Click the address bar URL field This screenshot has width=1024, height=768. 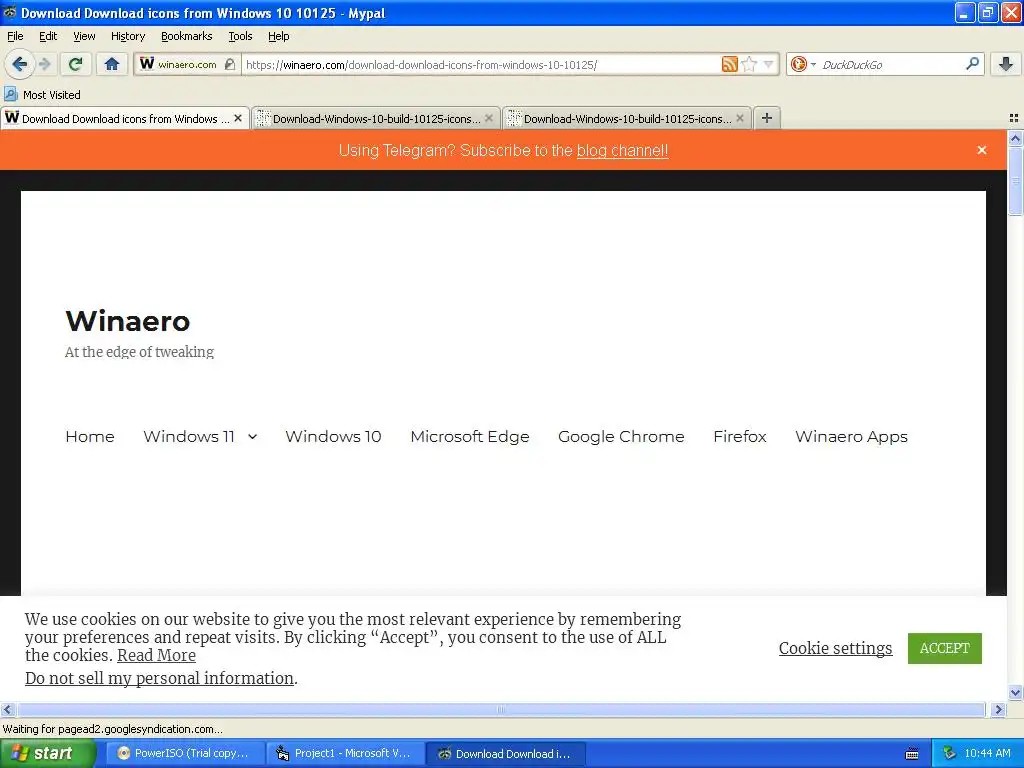tap(480, 65)
